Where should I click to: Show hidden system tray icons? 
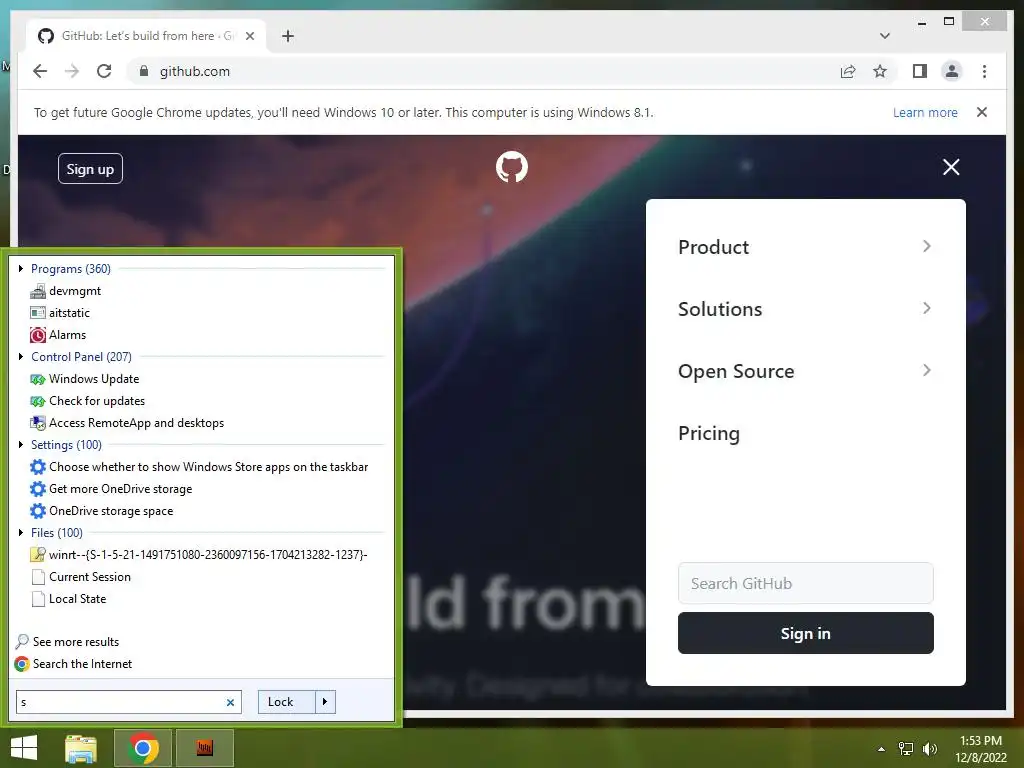pos(881,749)
